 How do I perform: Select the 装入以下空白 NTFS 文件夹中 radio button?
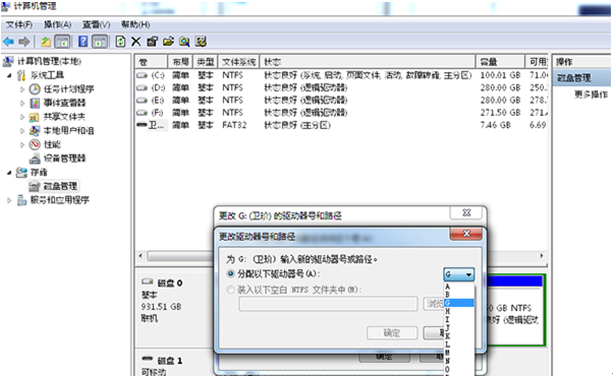pyautogui.click(x=231, y=290)
